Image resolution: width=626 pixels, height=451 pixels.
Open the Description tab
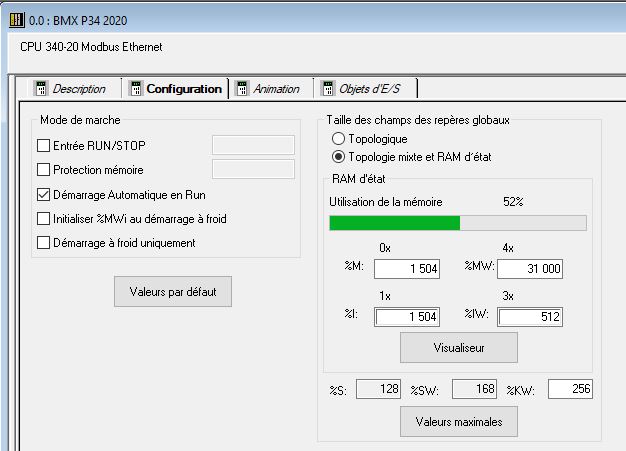coord(79,89)
